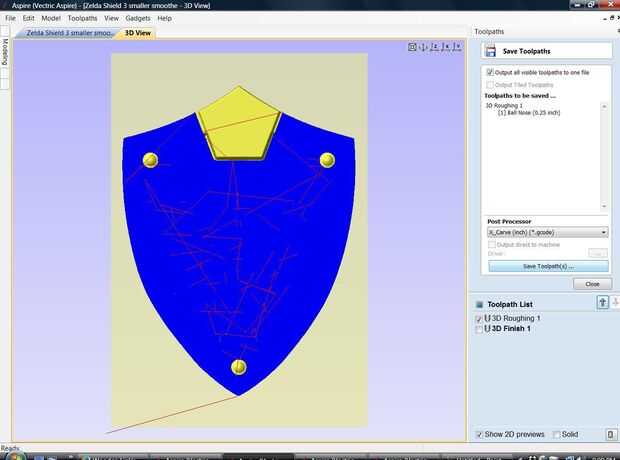Click the Windows Start orb
Screen dimensions: 620x460
[x=15, y=456]
